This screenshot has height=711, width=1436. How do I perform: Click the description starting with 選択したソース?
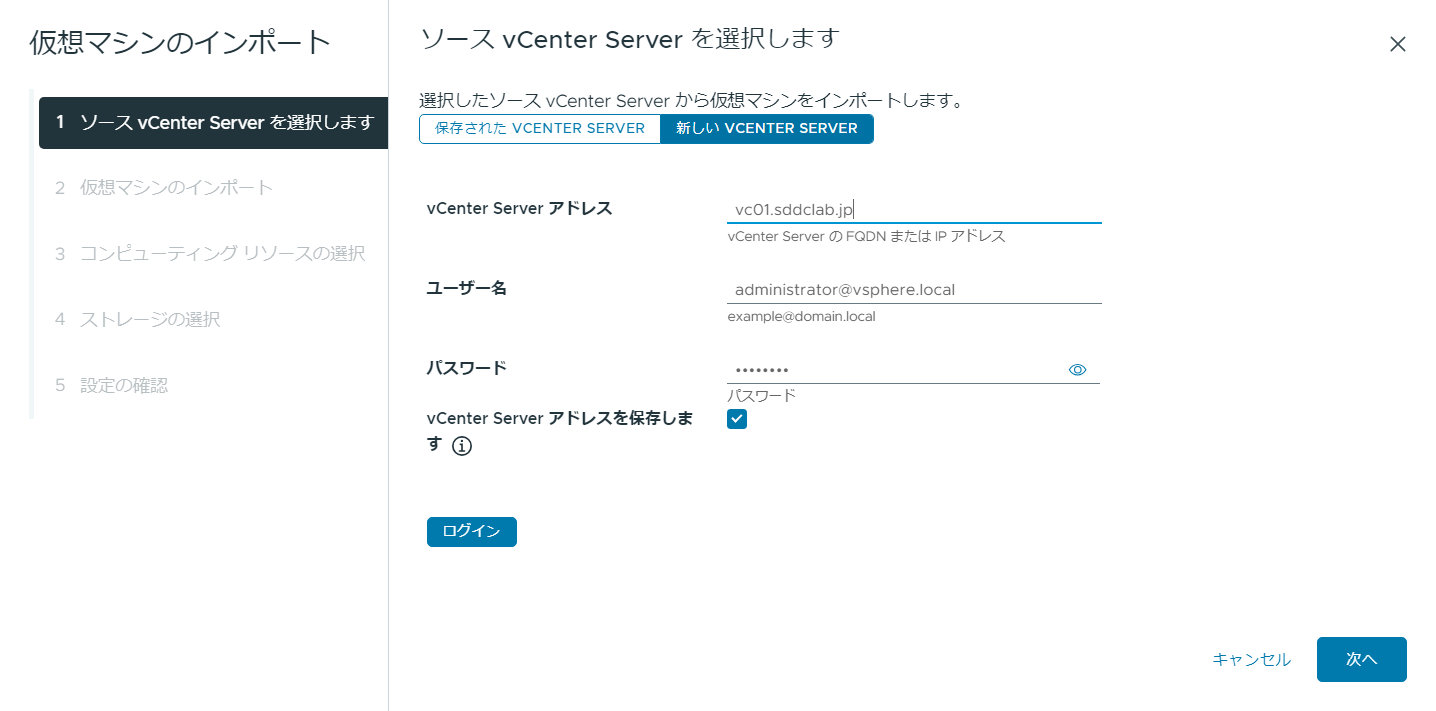[691, 101]
